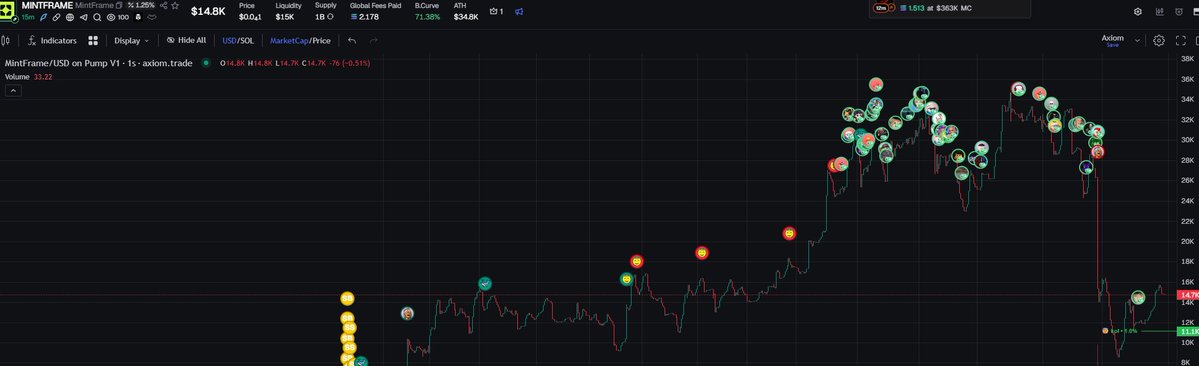Click the red smiley marker near 22K
This screenshot has height=366, width=1199.
[x=789, y=234]
